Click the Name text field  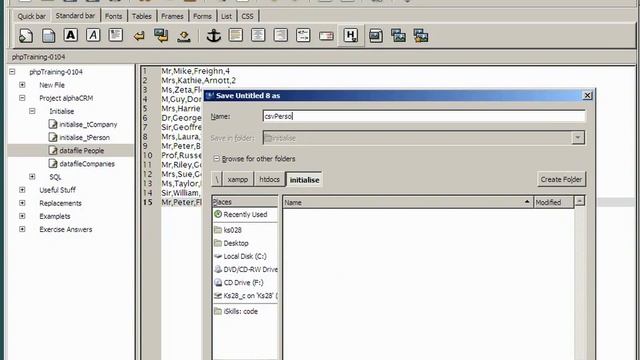(x=424, y=116)
